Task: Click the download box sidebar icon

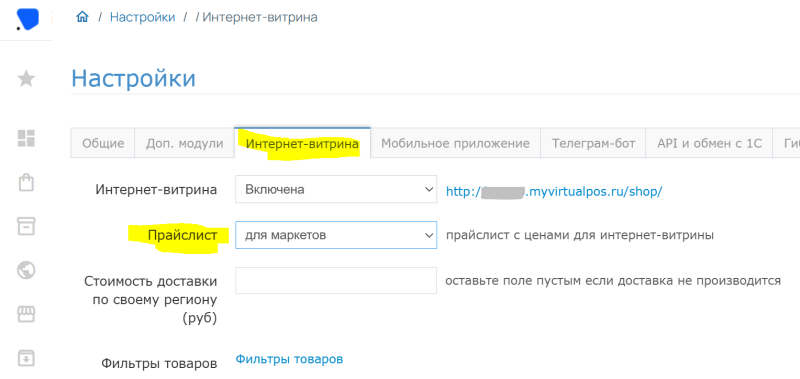Action: pos(26,358)
